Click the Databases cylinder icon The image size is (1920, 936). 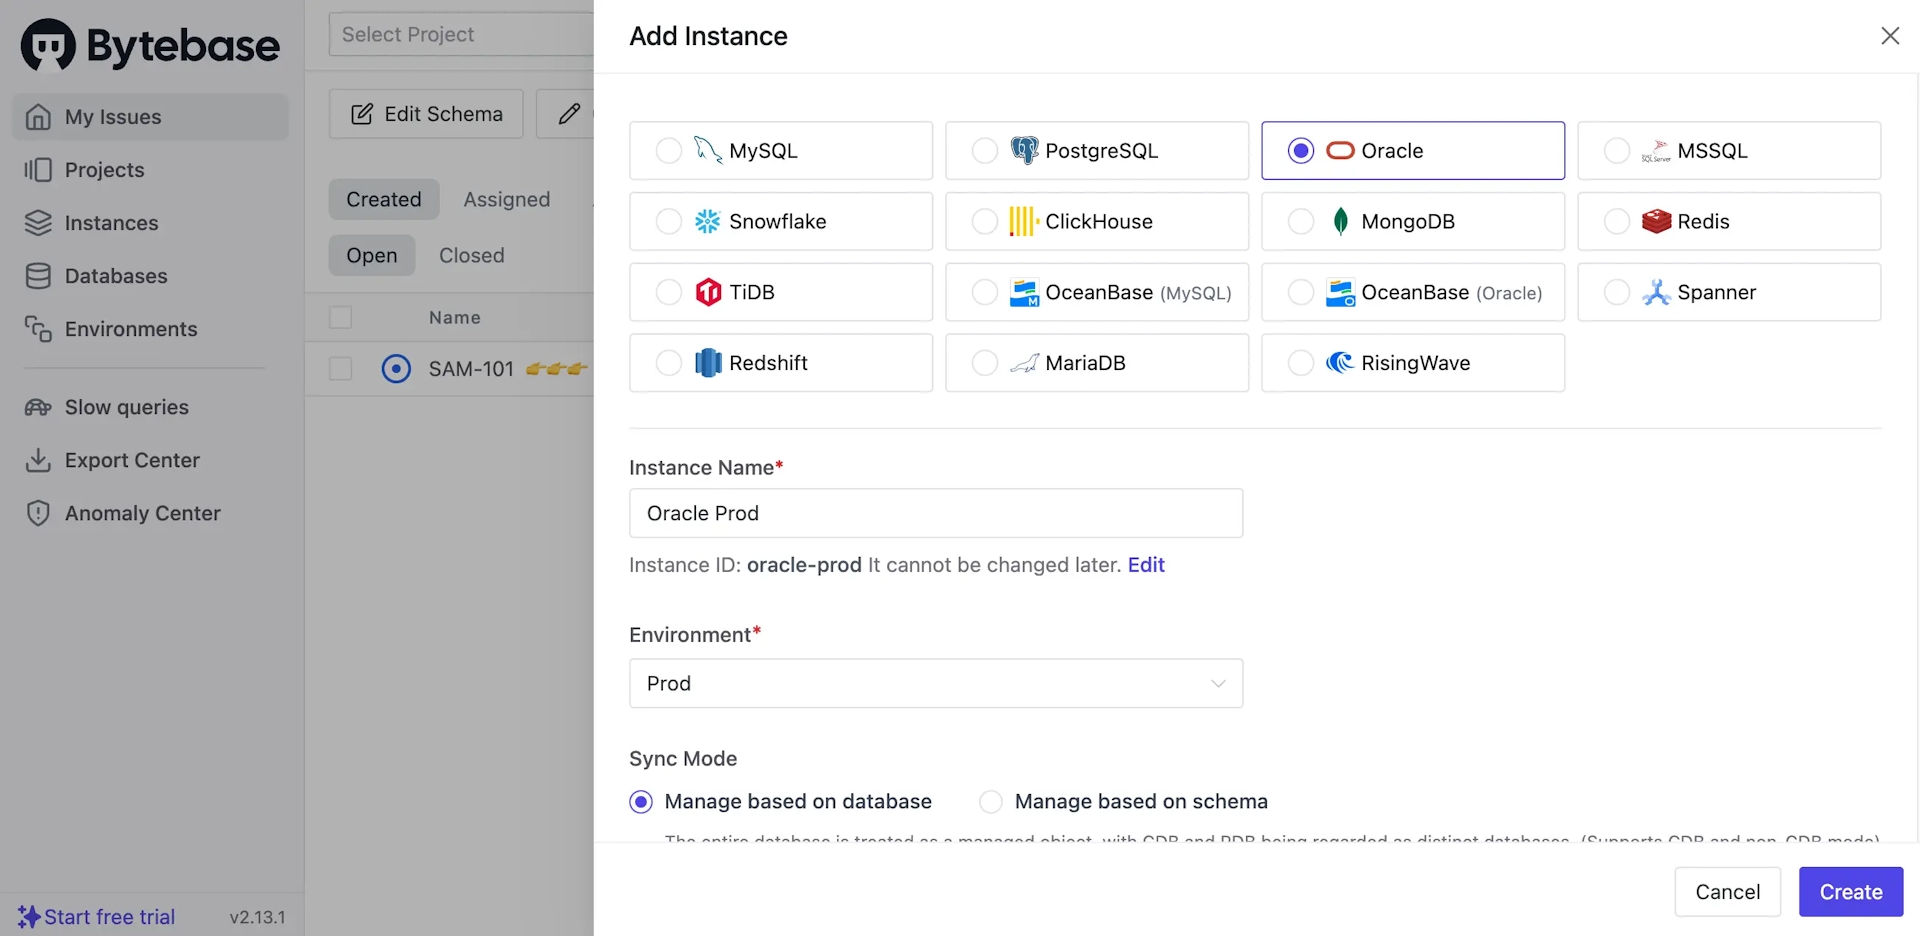[x=38, y=276]
